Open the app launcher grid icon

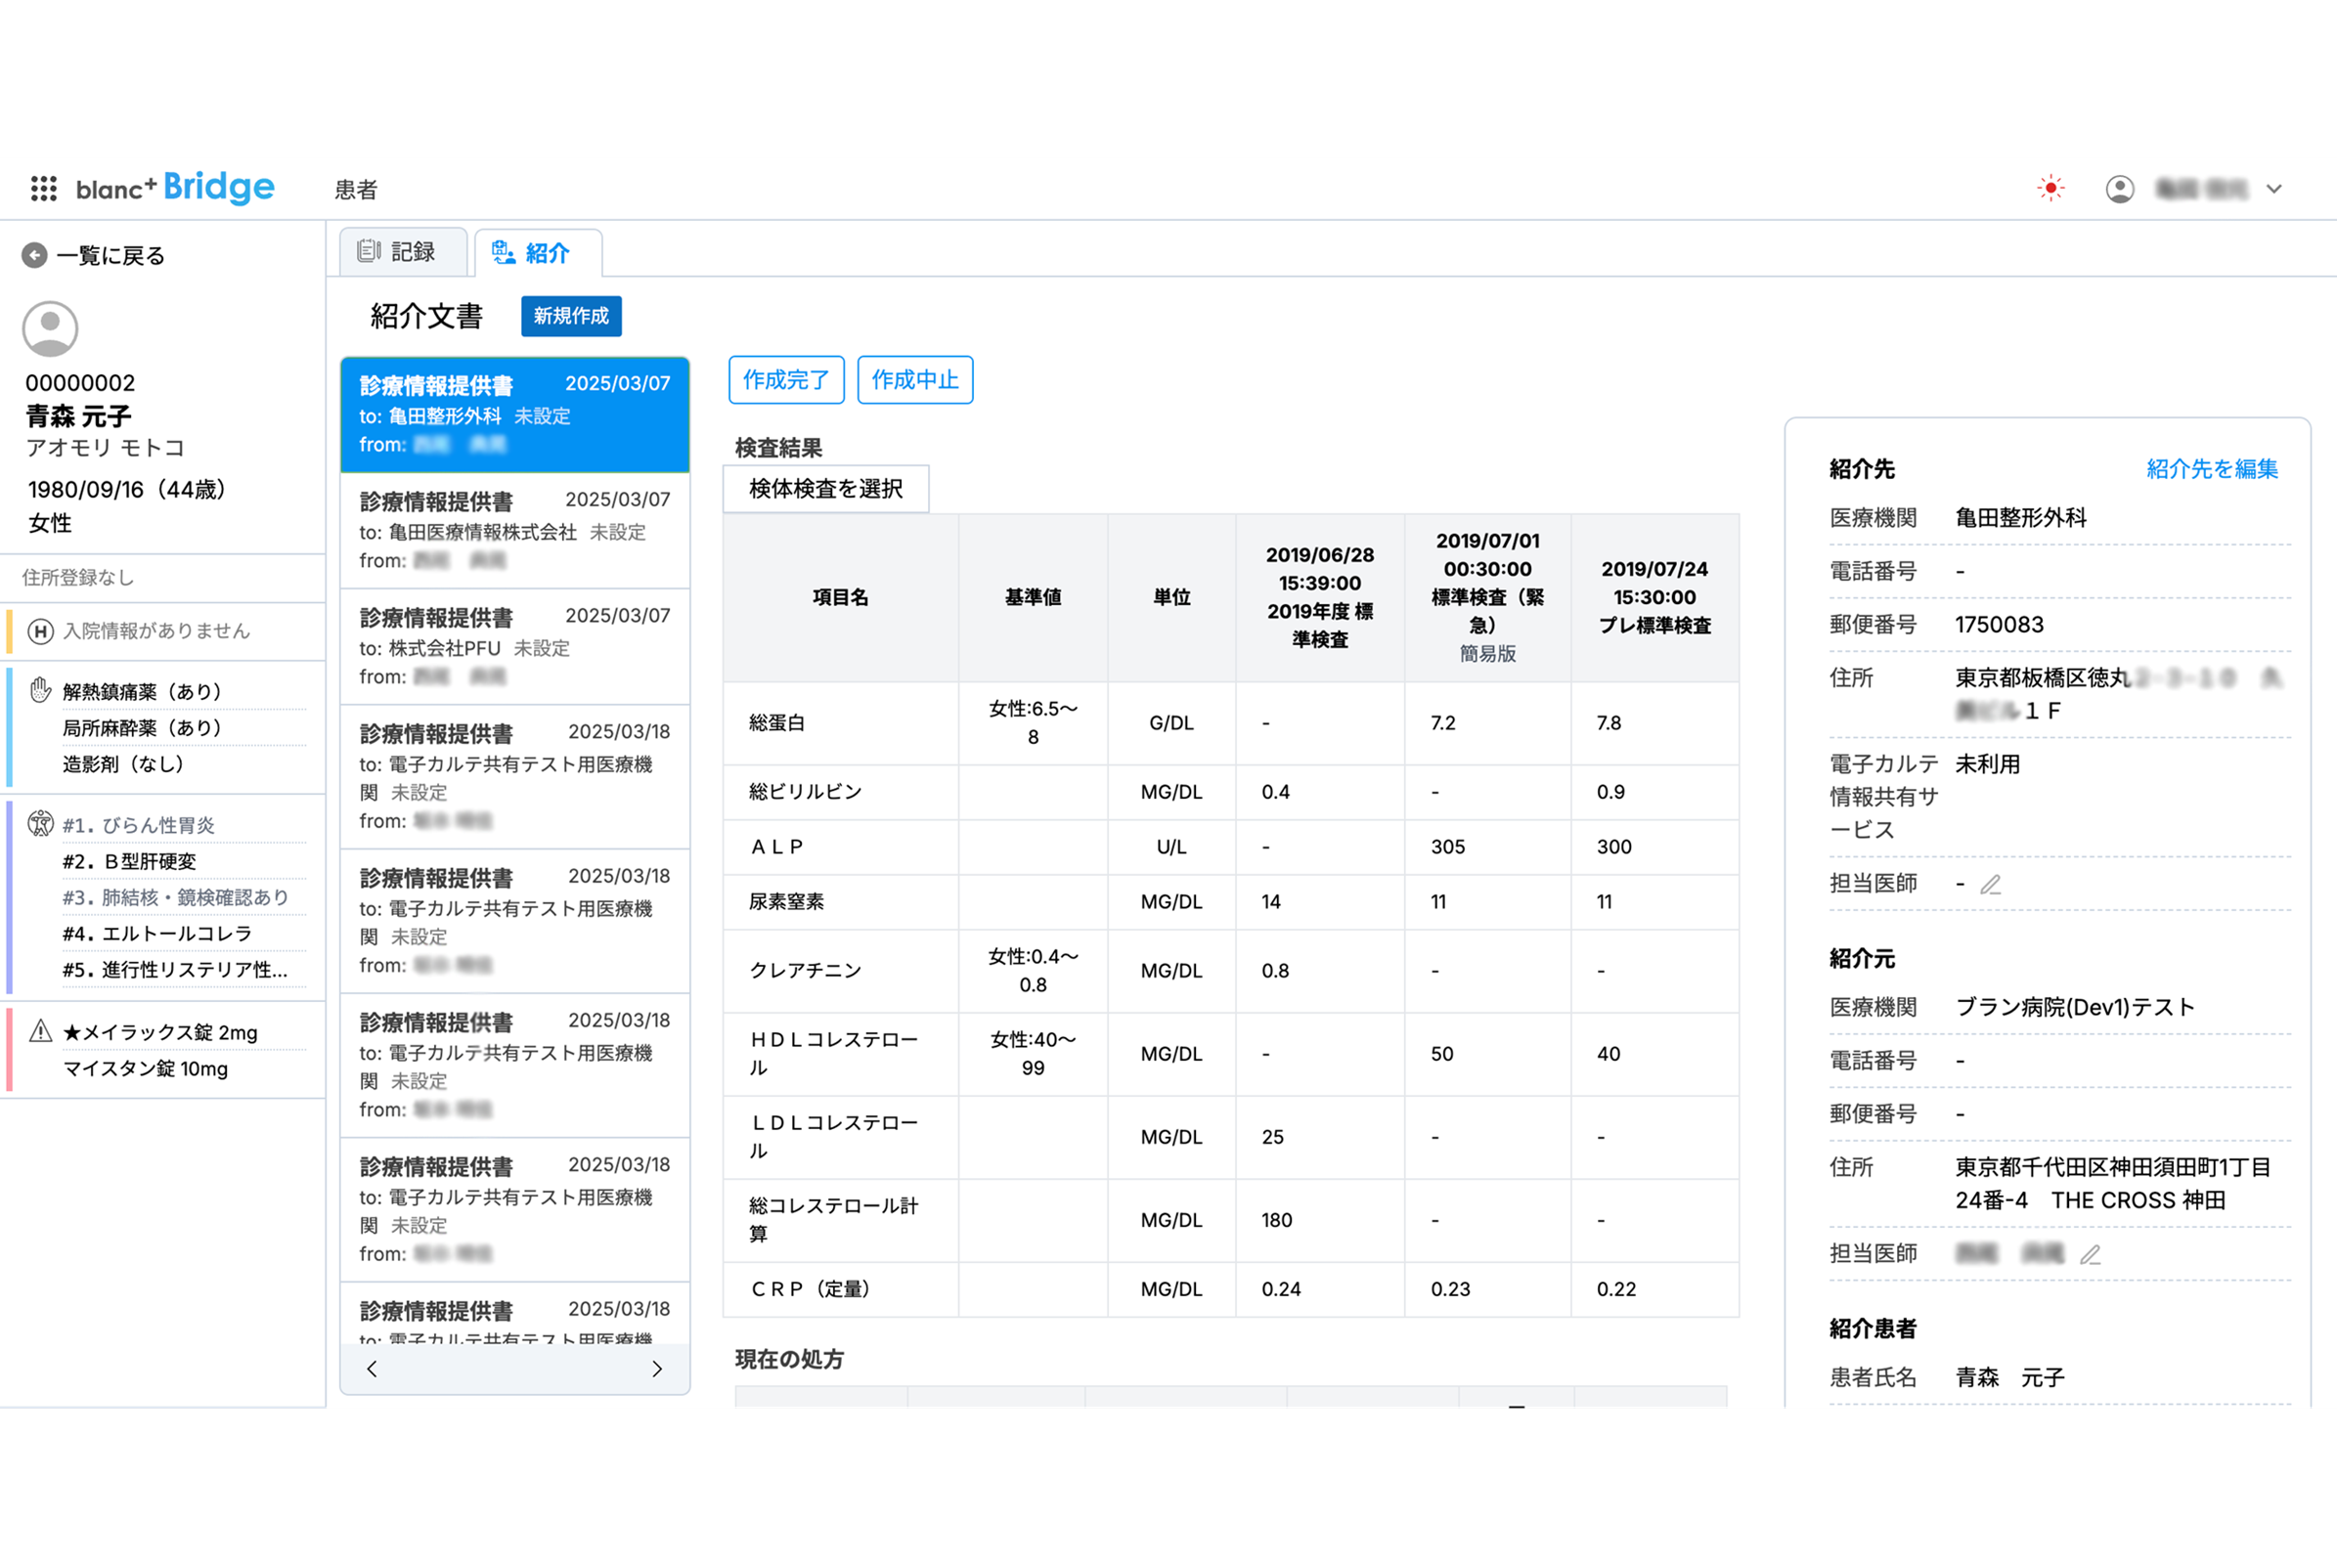[x=42, y=188]
